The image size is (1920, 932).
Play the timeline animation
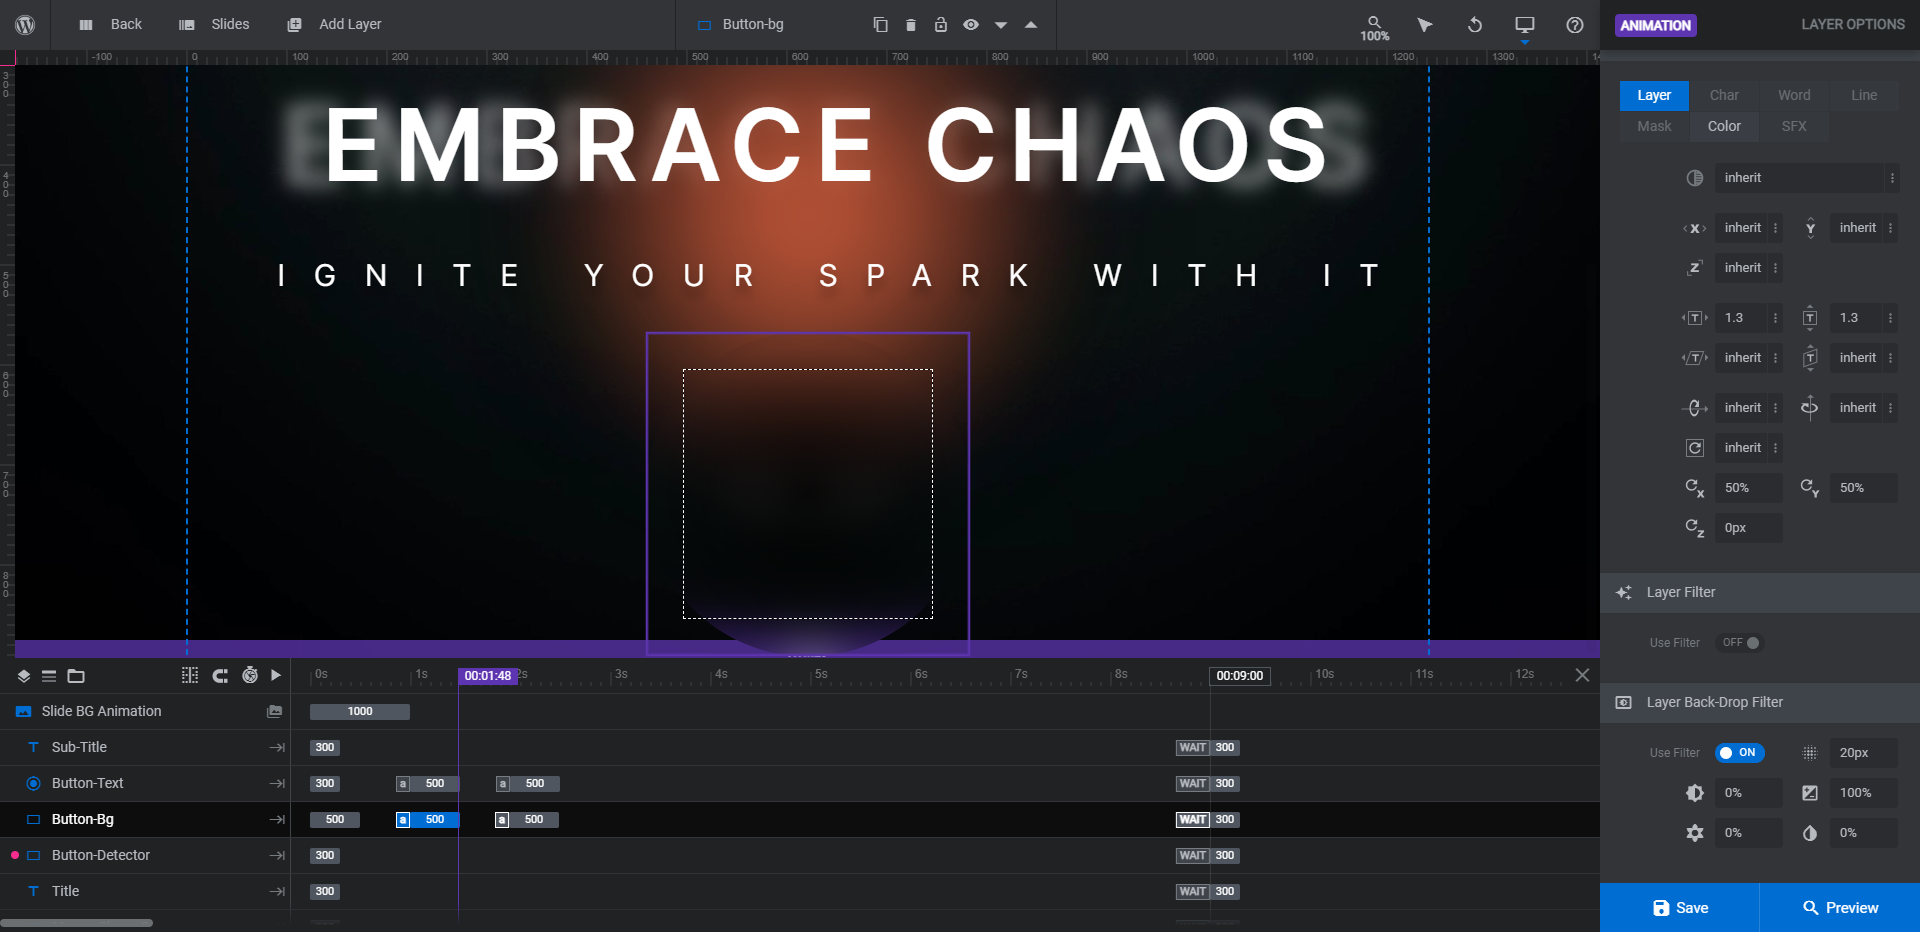pos(276,675)
